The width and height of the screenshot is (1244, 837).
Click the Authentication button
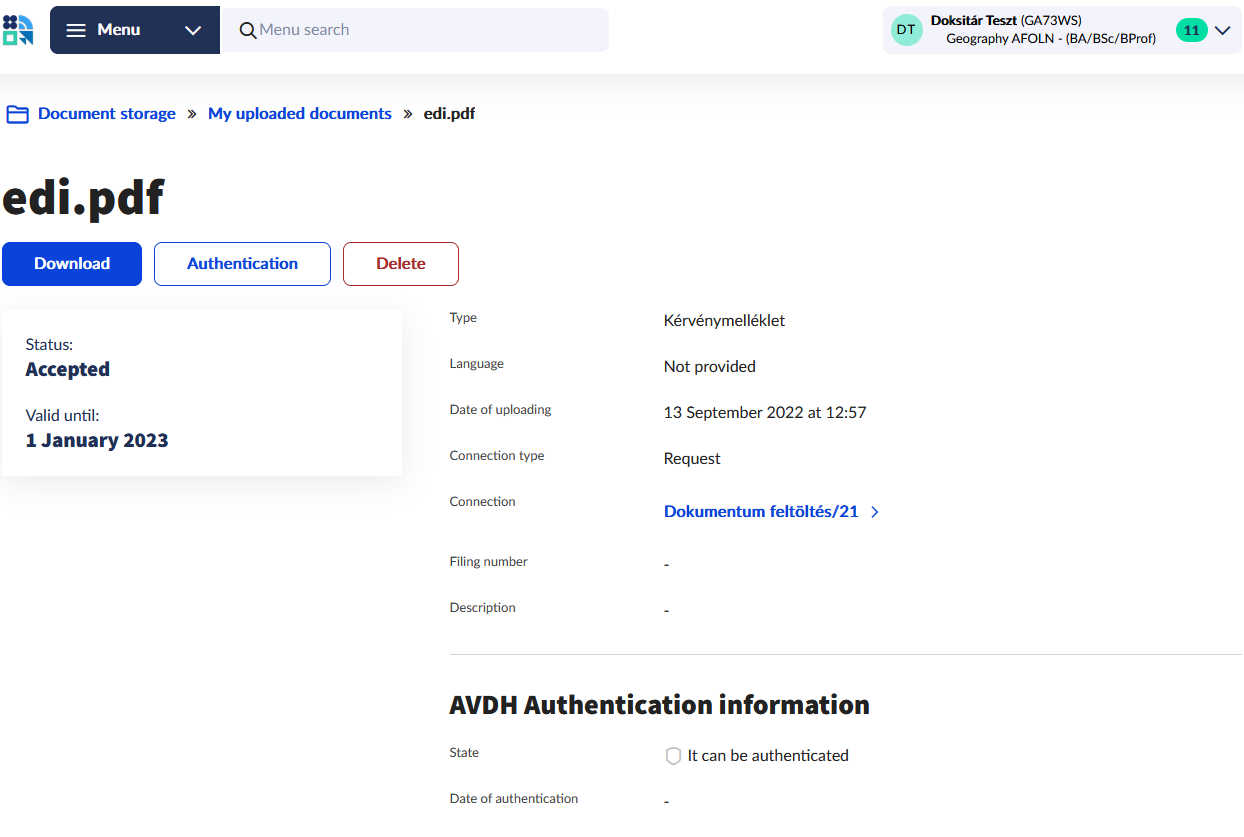[x=242, y=264]
